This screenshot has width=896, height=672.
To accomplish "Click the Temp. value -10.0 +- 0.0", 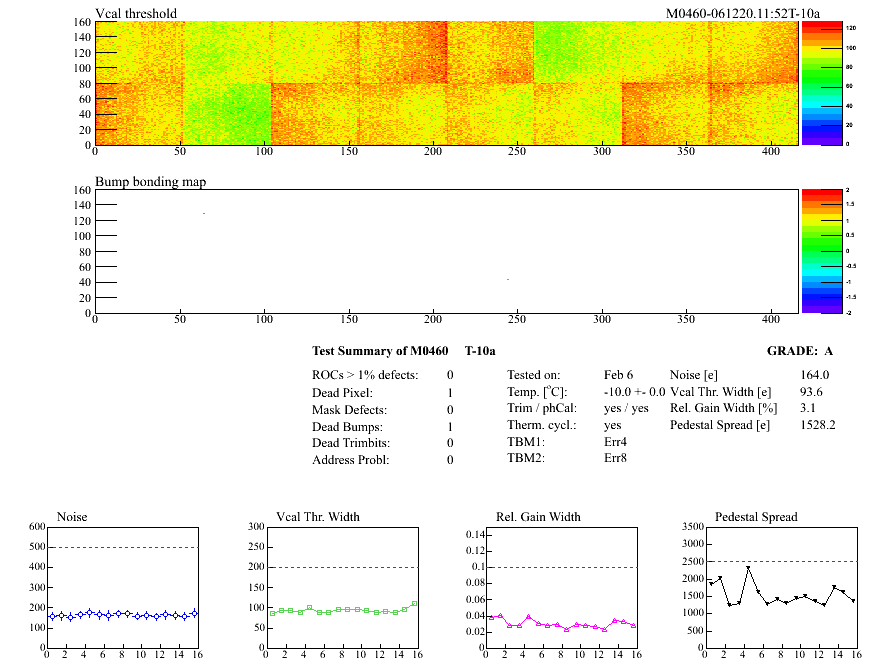I will [x=635, y=392].
